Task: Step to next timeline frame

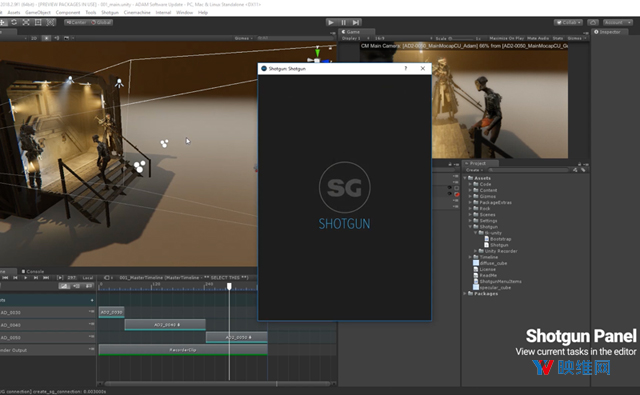Action: [x=36, y=277]
